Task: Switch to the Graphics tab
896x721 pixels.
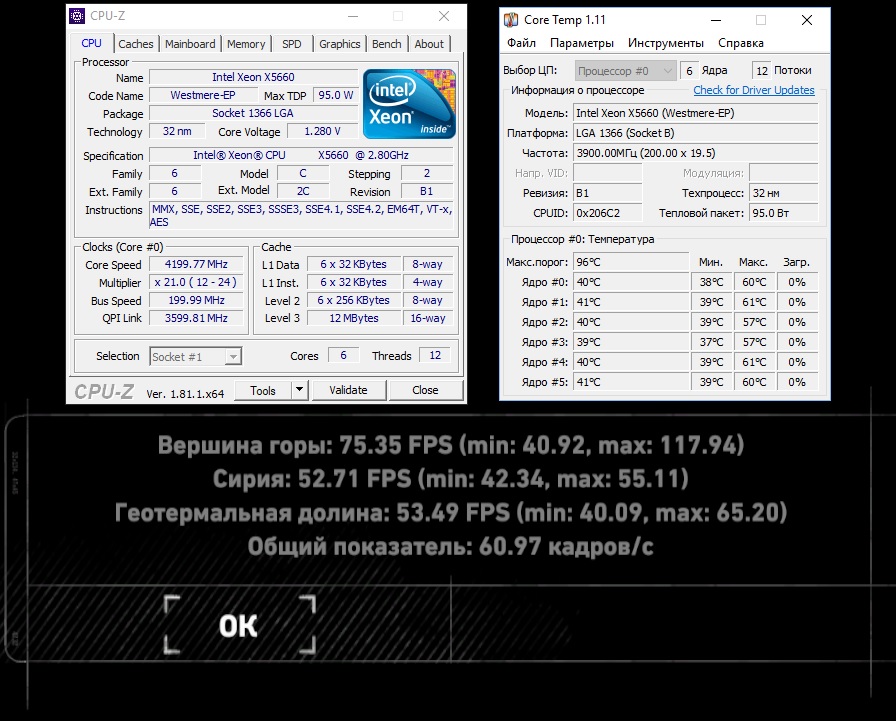Action: (339, 44)
